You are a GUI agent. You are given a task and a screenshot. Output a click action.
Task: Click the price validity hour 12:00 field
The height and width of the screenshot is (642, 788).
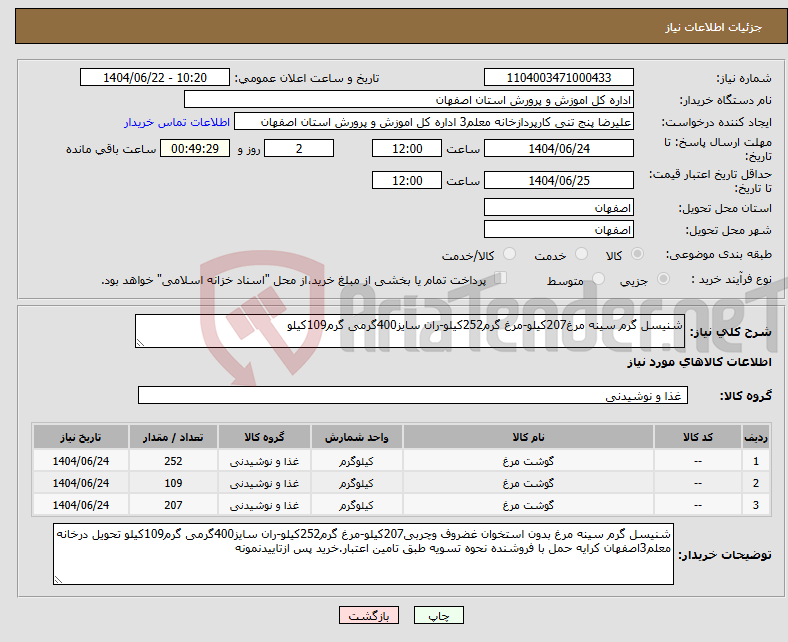click(407, 180)
